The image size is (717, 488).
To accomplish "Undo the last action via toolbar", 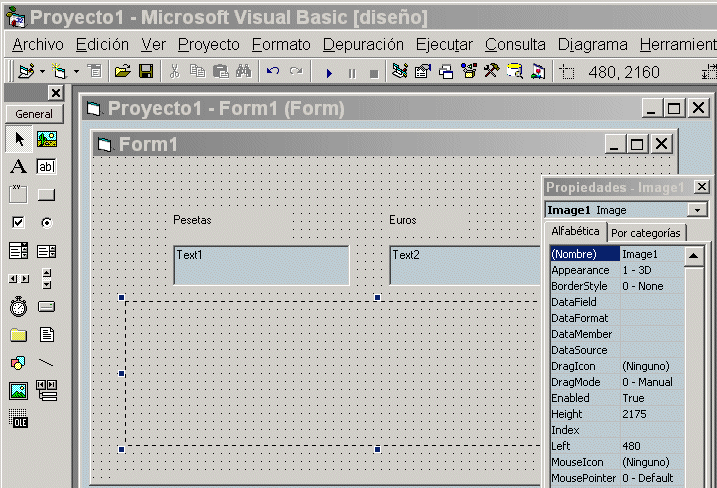I will click(x=273, y=71).
